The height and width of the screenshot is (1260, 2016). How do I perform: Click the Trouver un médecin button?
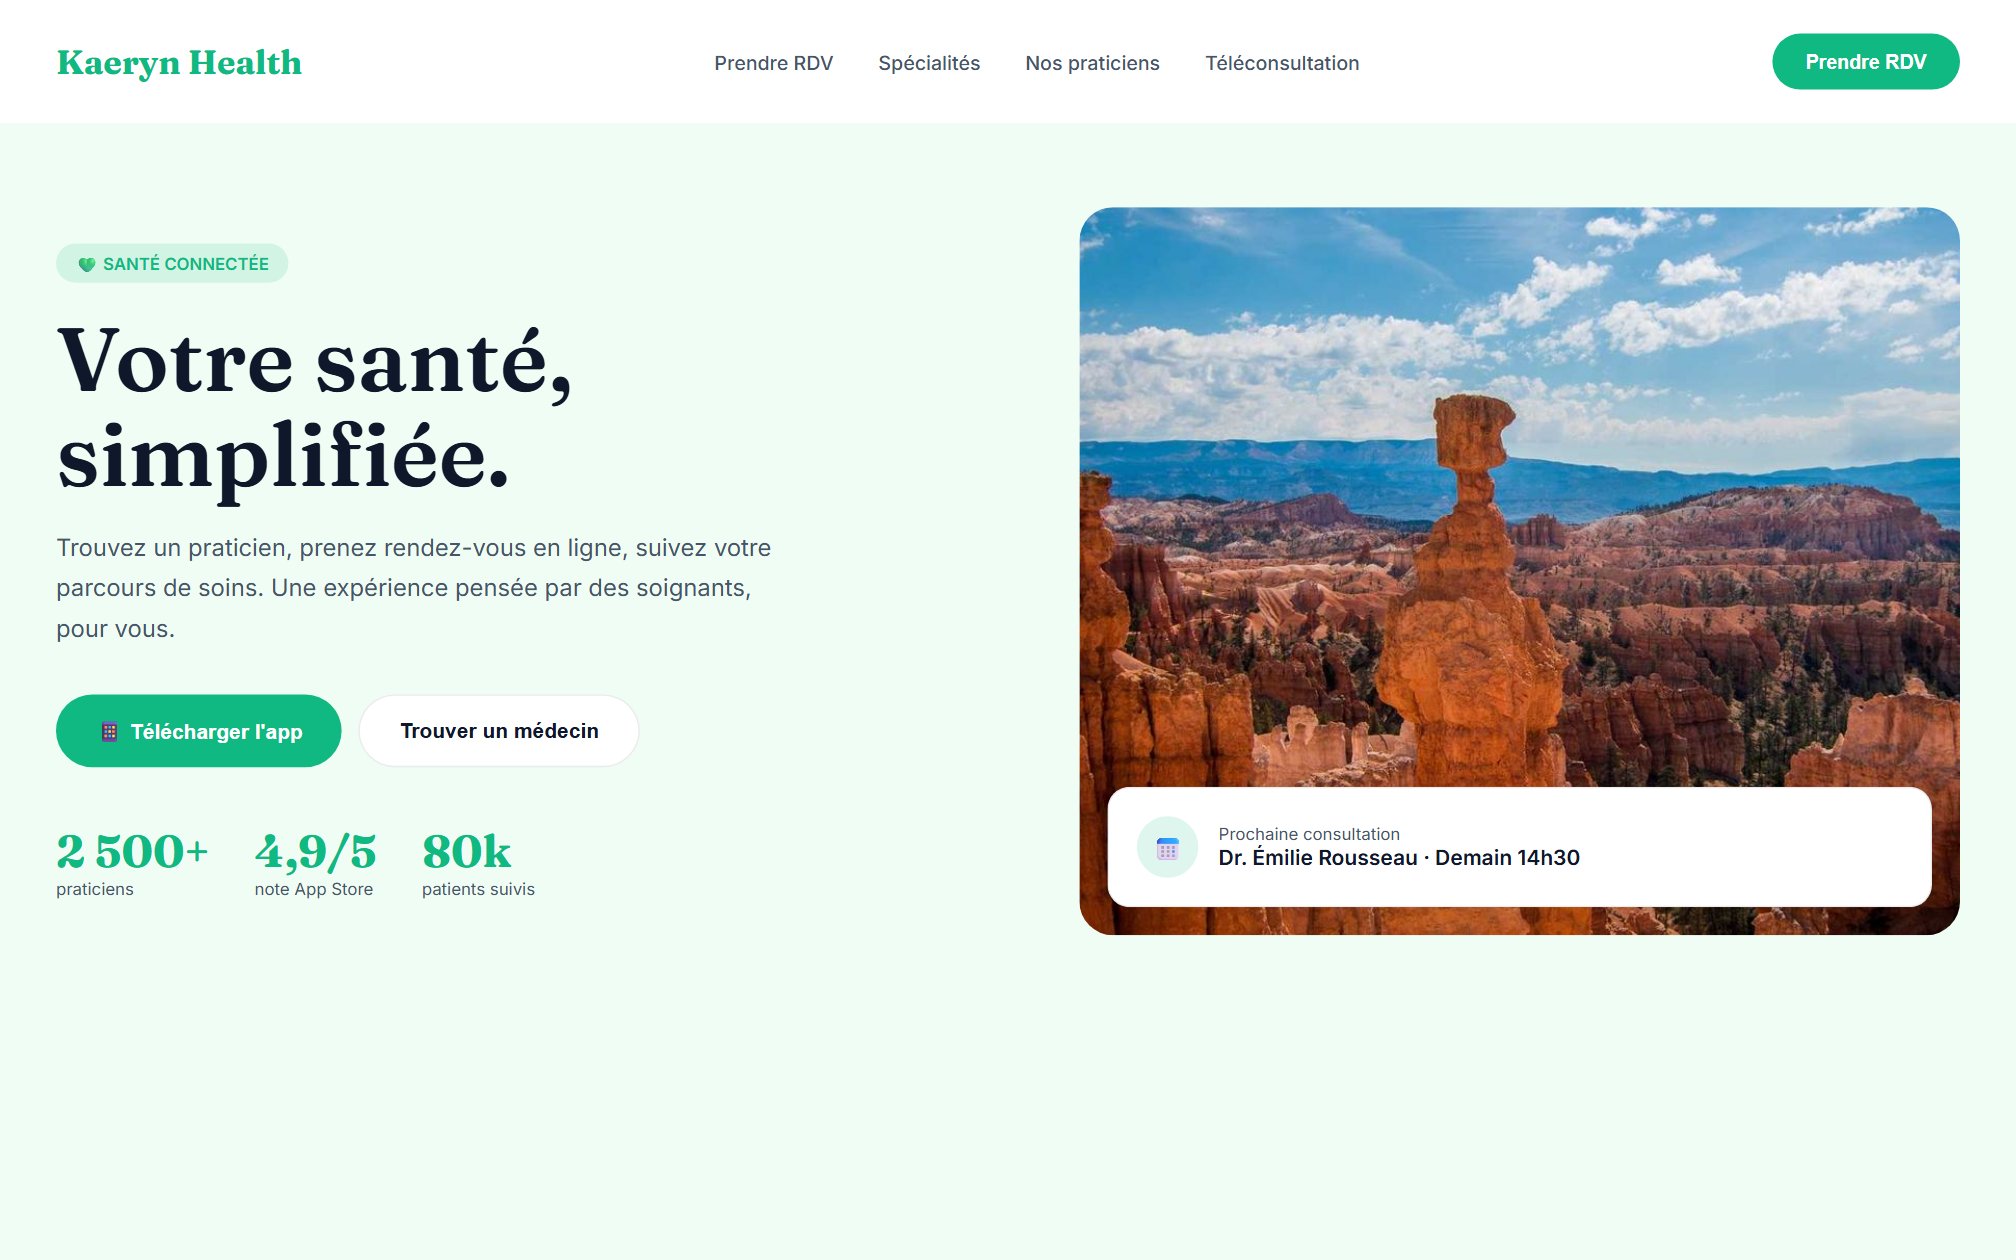[499, 731]
